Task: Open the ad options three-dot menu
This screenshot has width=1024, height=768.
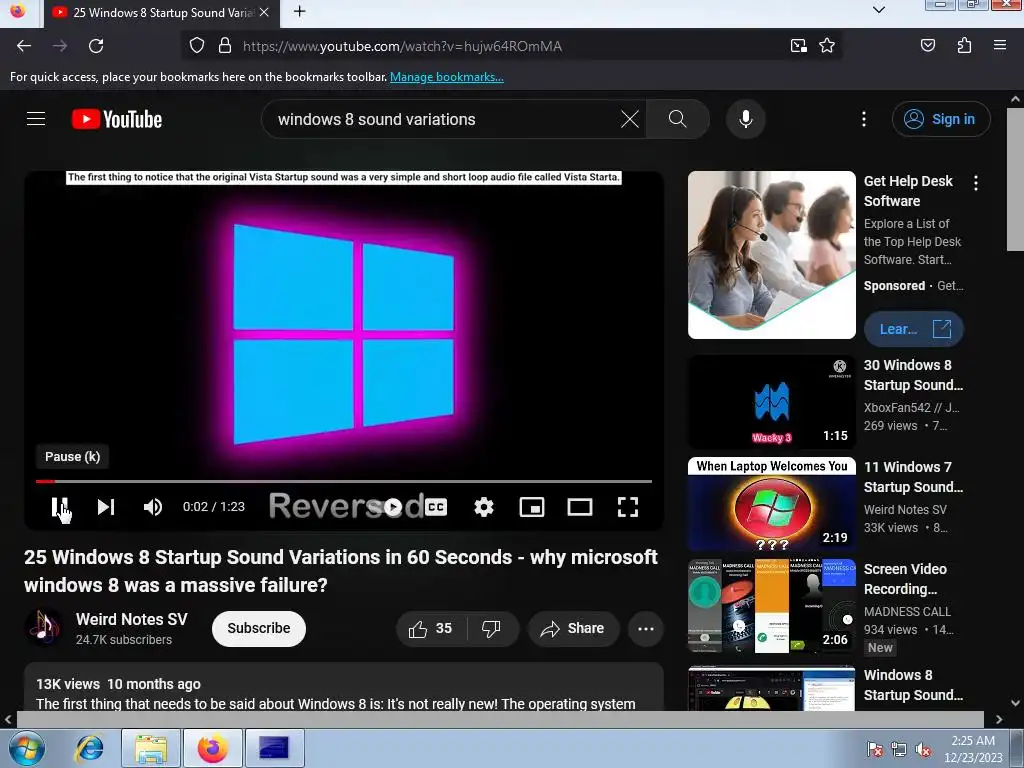Action: pos(976,183)
